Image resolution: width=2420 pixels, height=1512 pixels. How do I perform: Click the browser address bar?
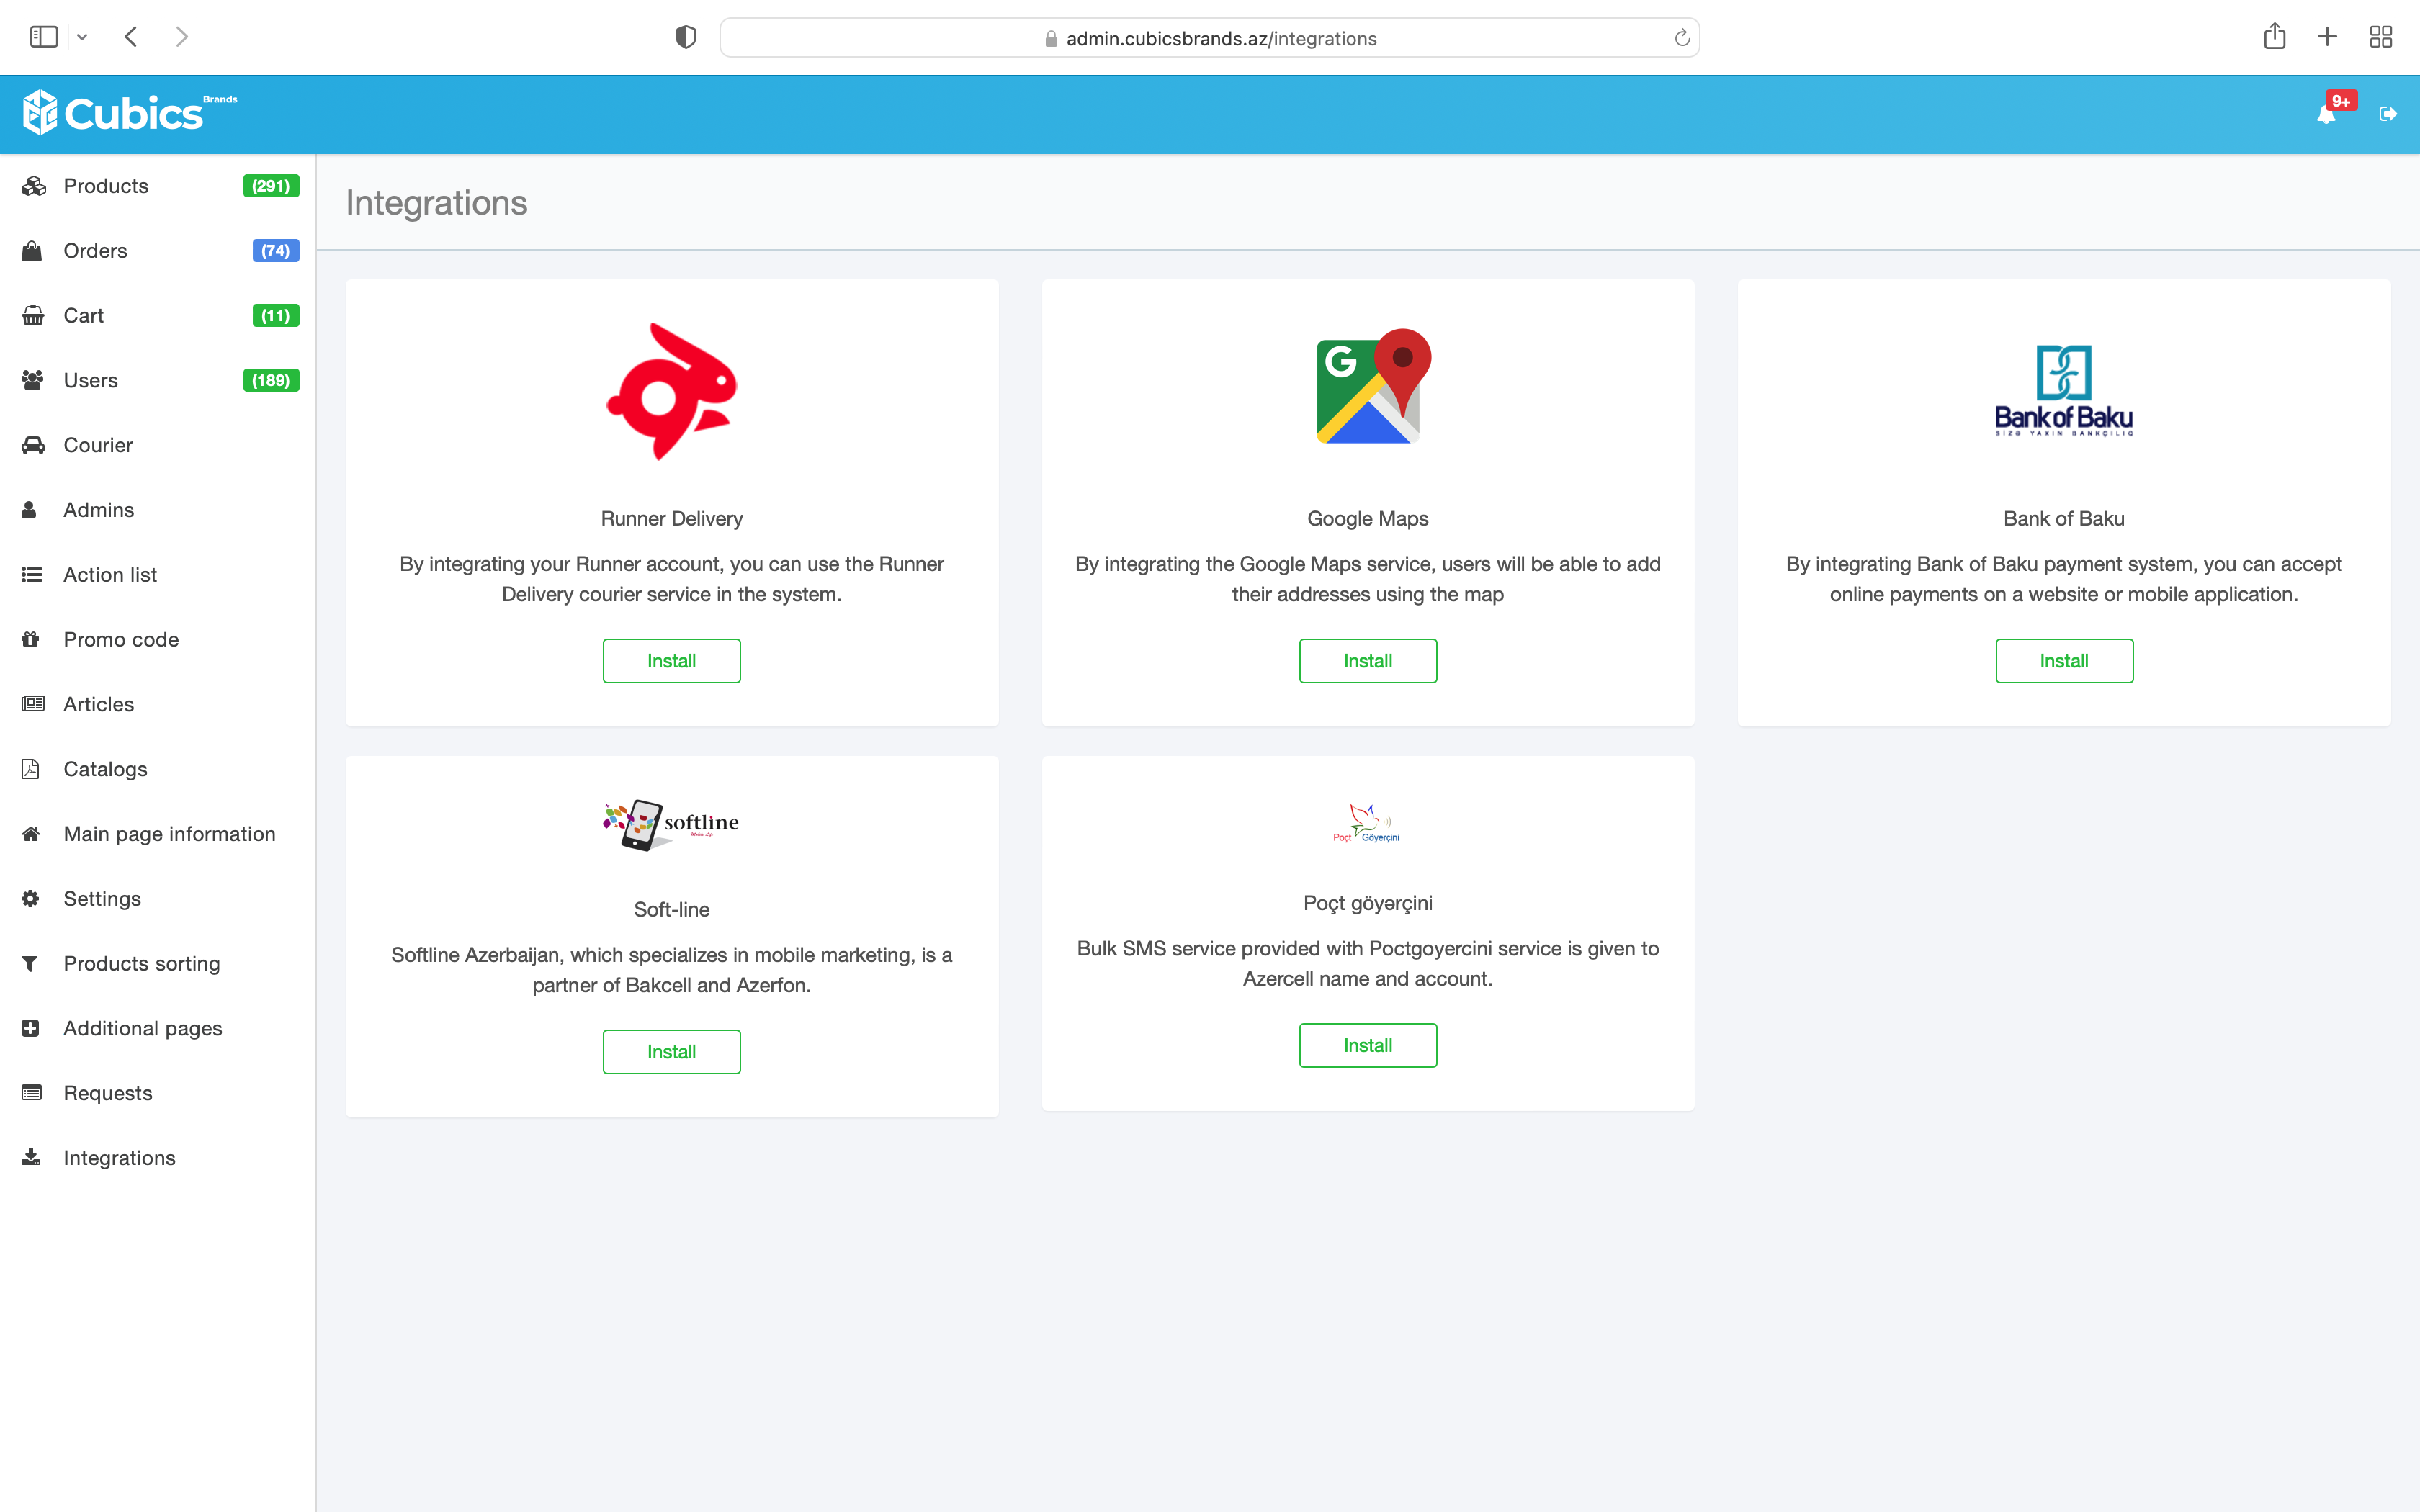[x=1210, y=38]
